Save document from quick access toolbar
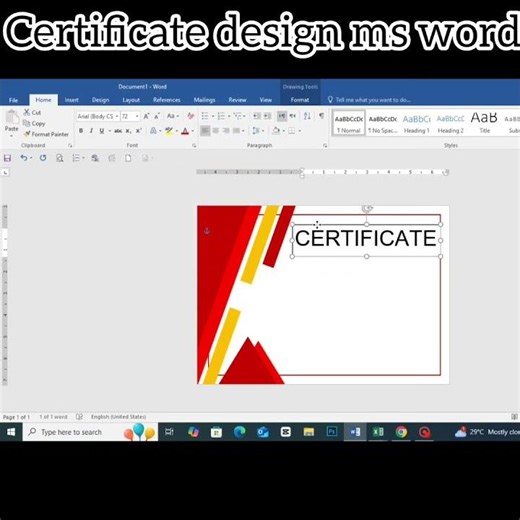The width and height of the screenshot is (520, 520). tap(7, 158)
